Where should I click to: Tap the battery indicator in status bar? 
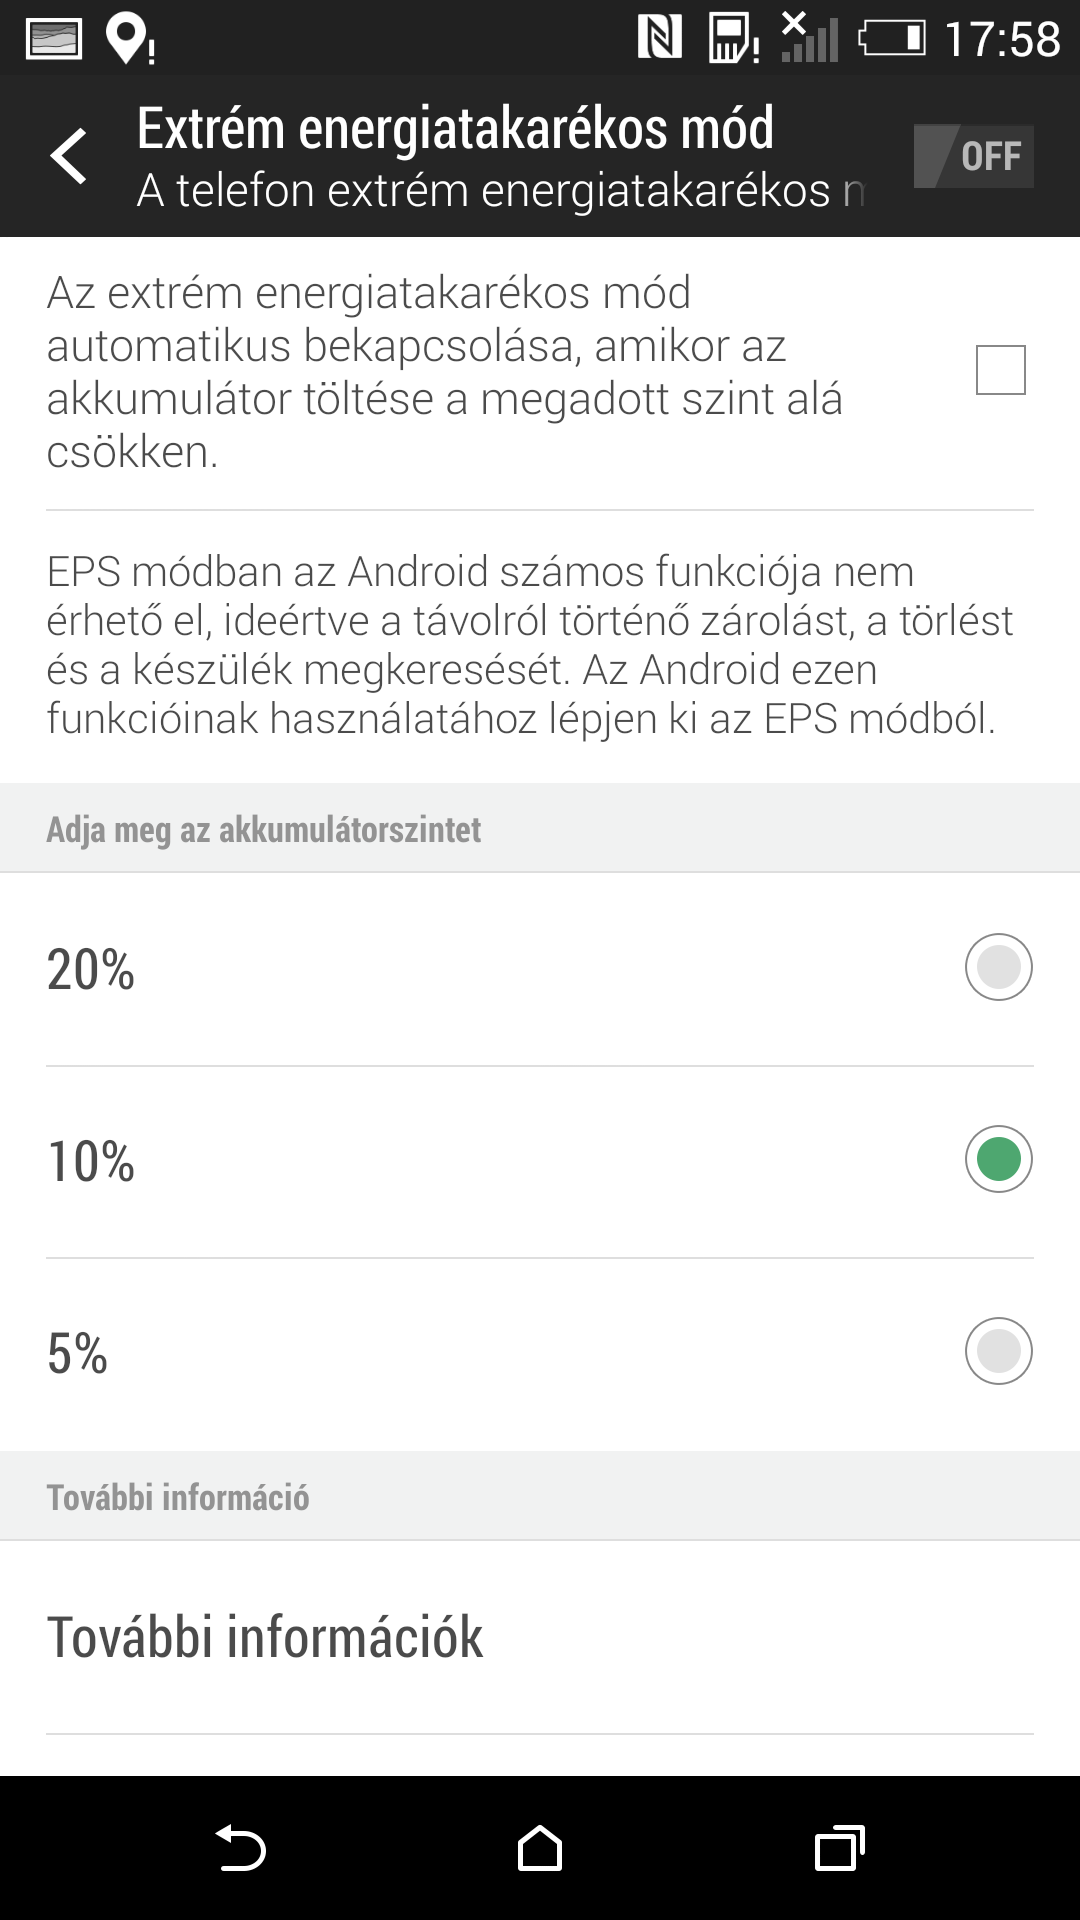click(891, 39)
